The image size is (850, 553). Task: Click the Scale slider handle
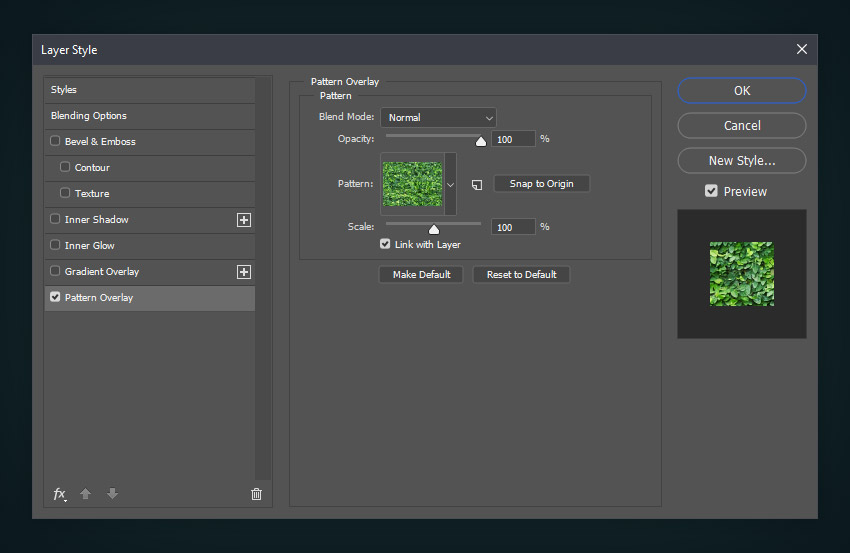[434, 229]
